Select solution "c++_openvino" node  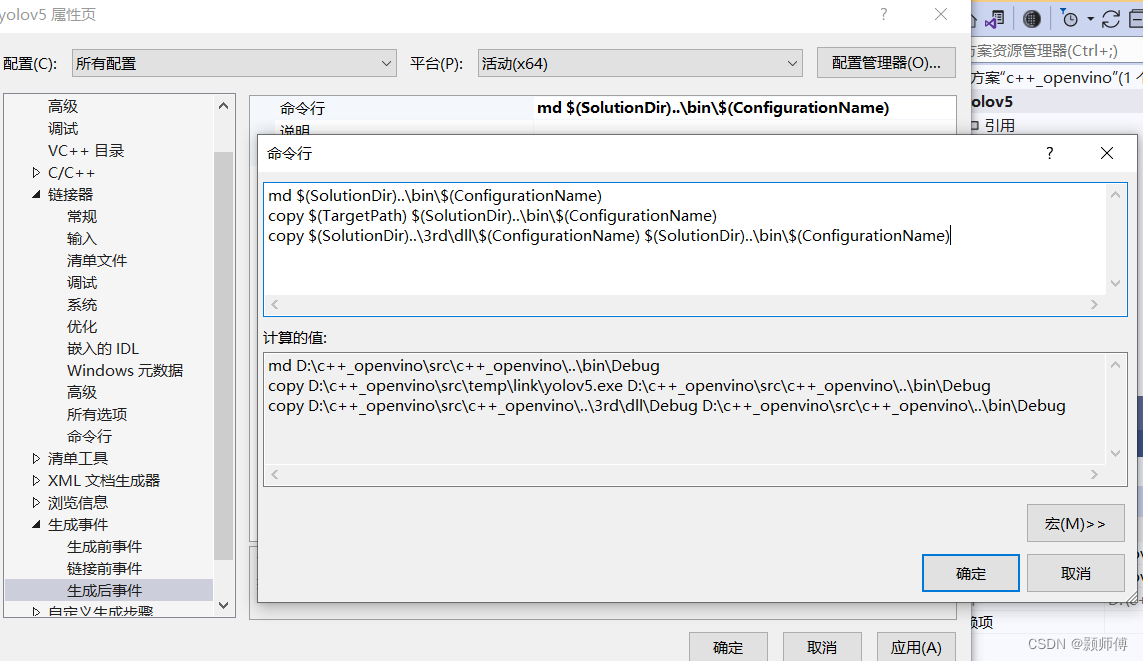click(x=1056, y=77)
